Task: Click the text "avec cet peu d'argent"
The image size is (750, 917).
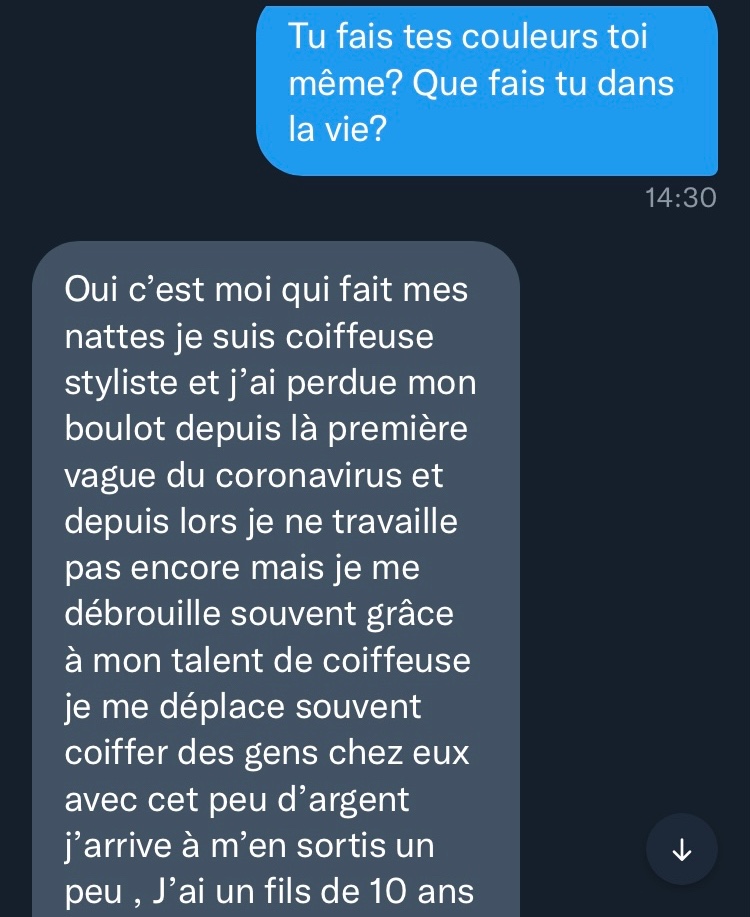Action: (237, 800)
